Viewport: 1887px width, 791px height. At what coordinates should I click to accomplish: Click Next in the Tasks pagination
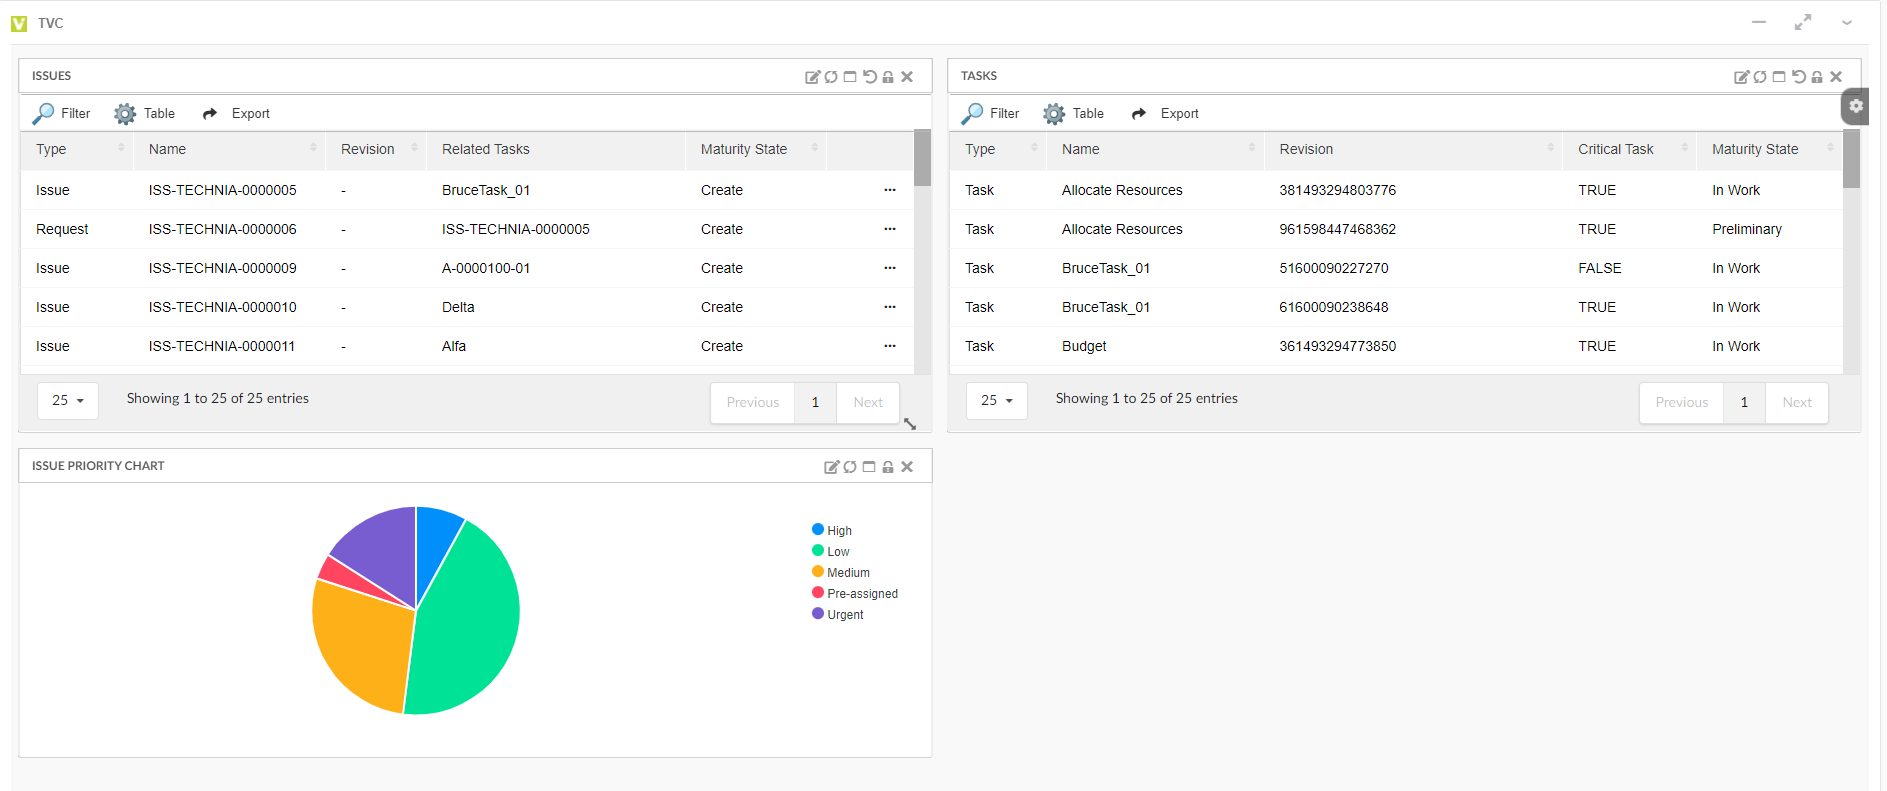pyautogui.click(x=1796, y=402)
